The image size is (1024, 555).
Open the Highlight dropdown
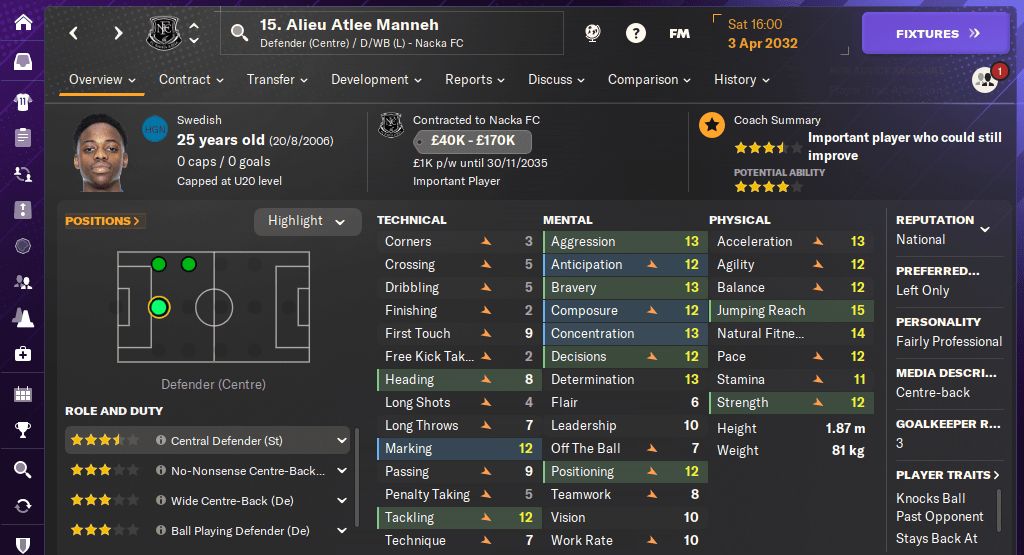tap(307, 221)
